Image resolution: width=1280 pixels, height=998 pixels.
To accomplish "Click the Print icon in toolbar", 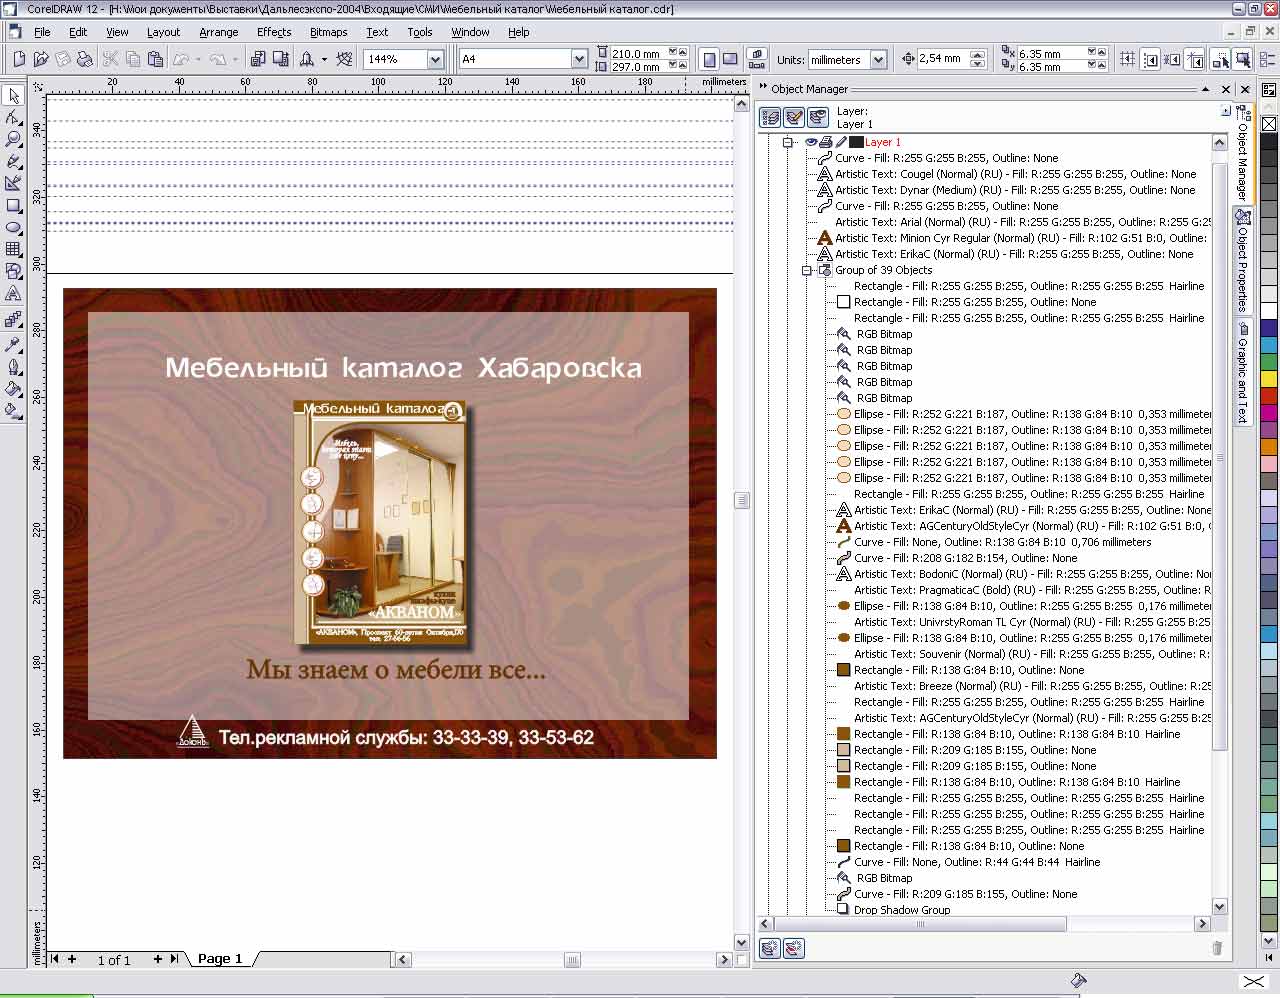I will (85, 59).
